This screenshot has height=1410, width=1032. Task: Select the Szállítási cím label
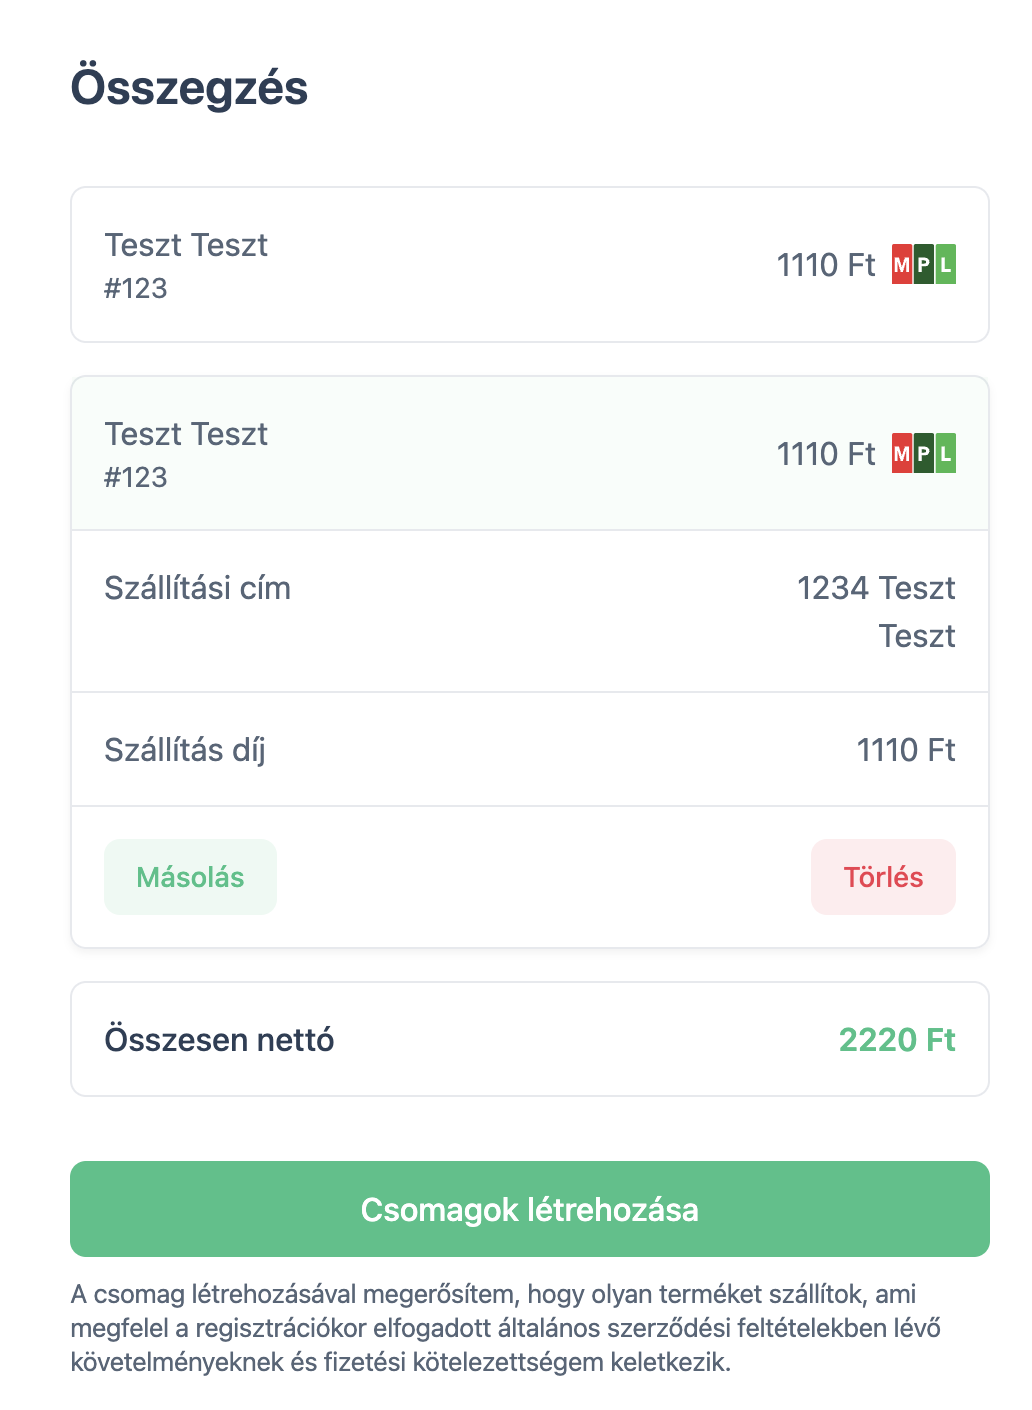tap(197, 588)
